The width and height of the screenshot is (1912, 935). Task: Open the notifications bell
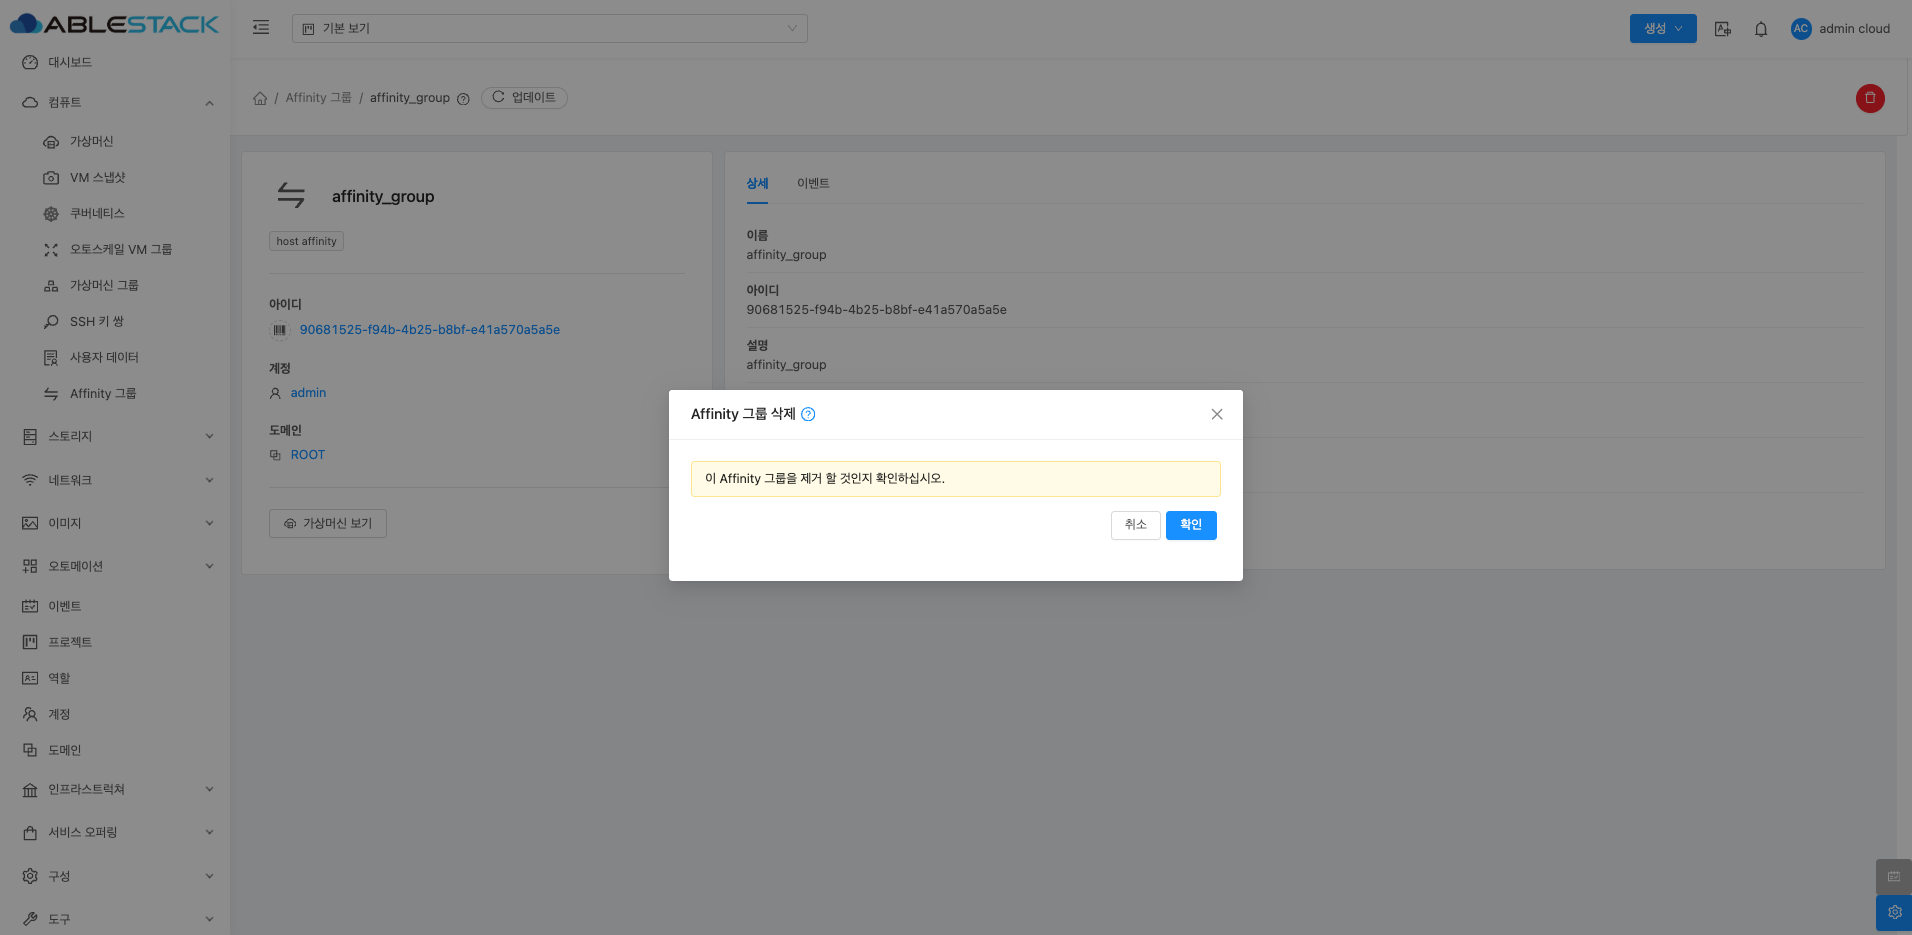(1761, 29)
